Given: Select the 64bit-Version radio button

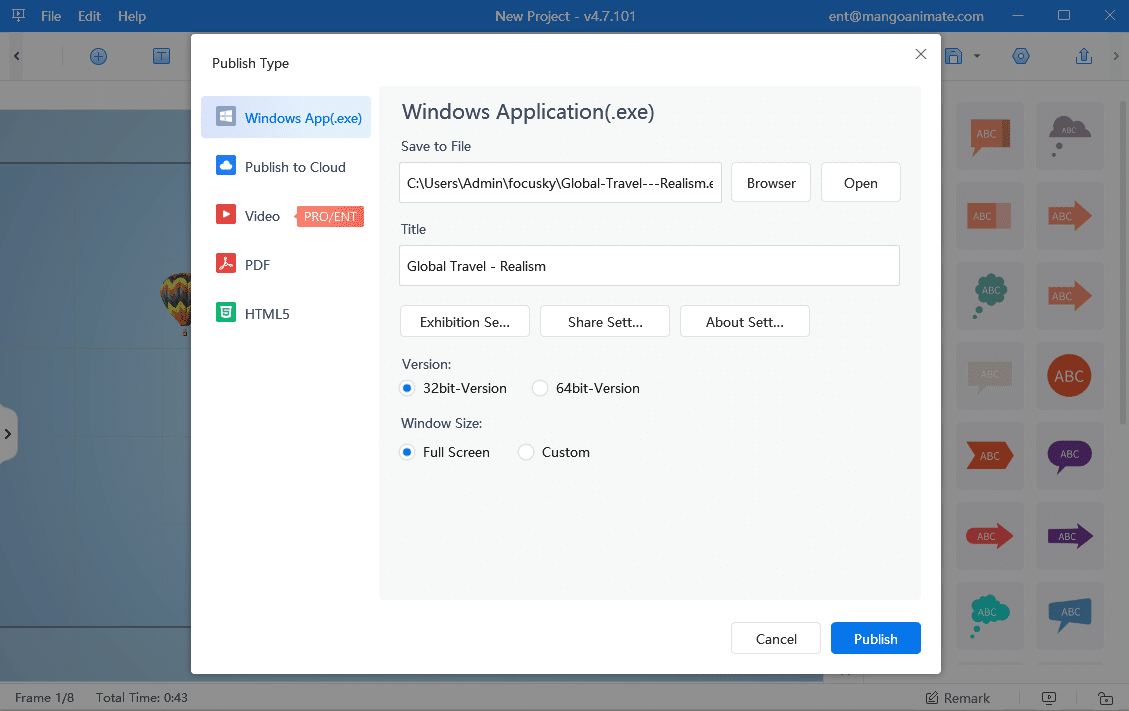Looking at the screenshot, I should [x=540, y=388].
